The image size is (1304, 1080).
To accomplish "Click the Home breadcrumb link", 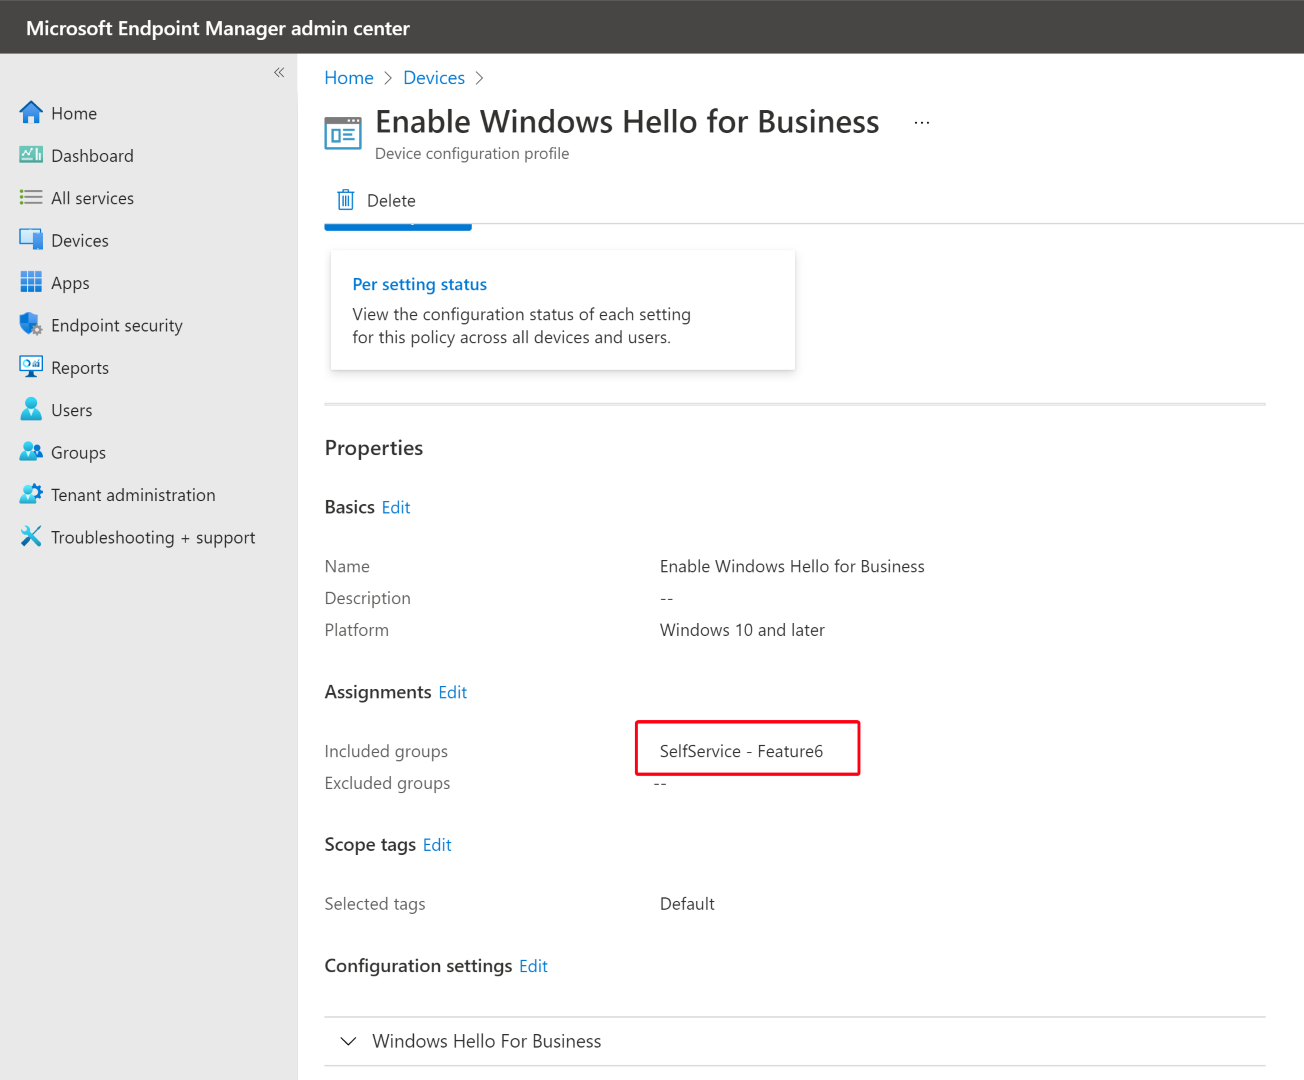I will 349,78.
